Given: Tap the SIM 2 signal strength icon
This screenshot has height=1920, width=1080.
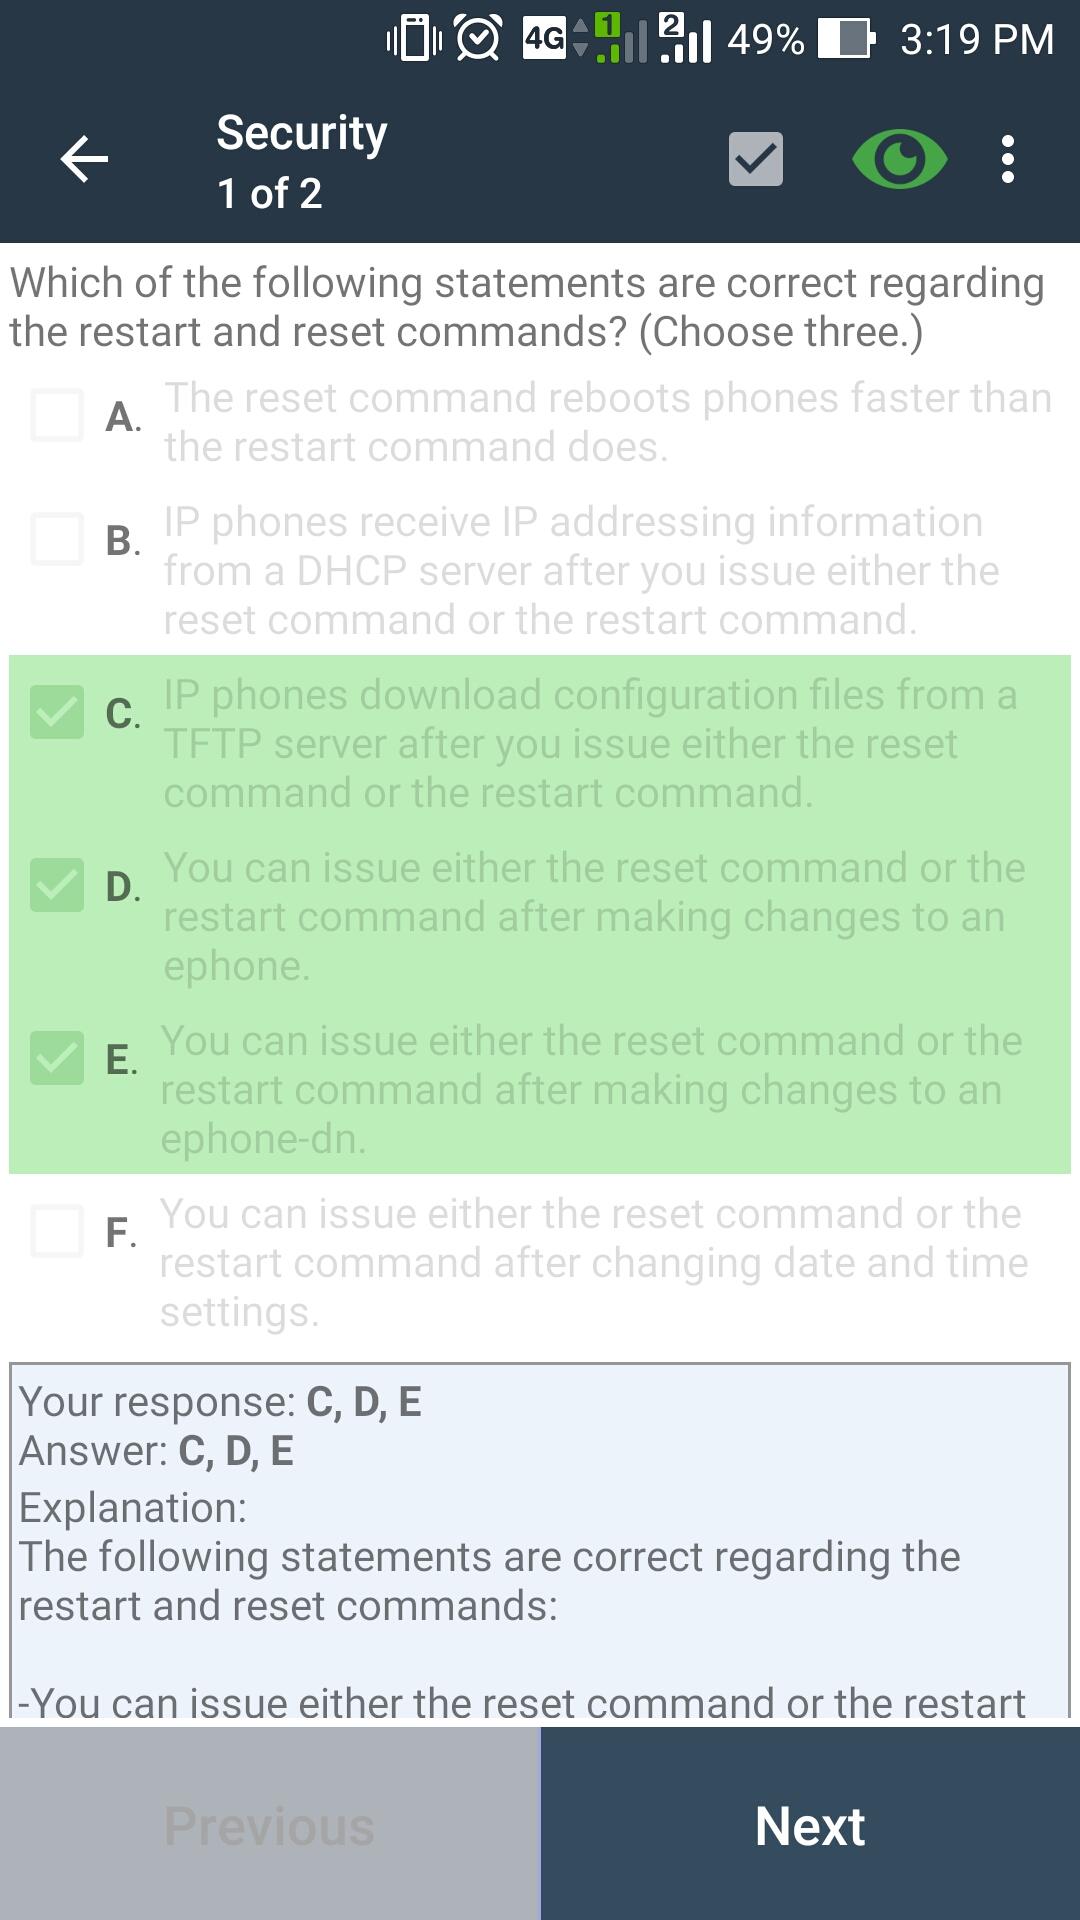Looking at the screenshot, I should 686,39.
